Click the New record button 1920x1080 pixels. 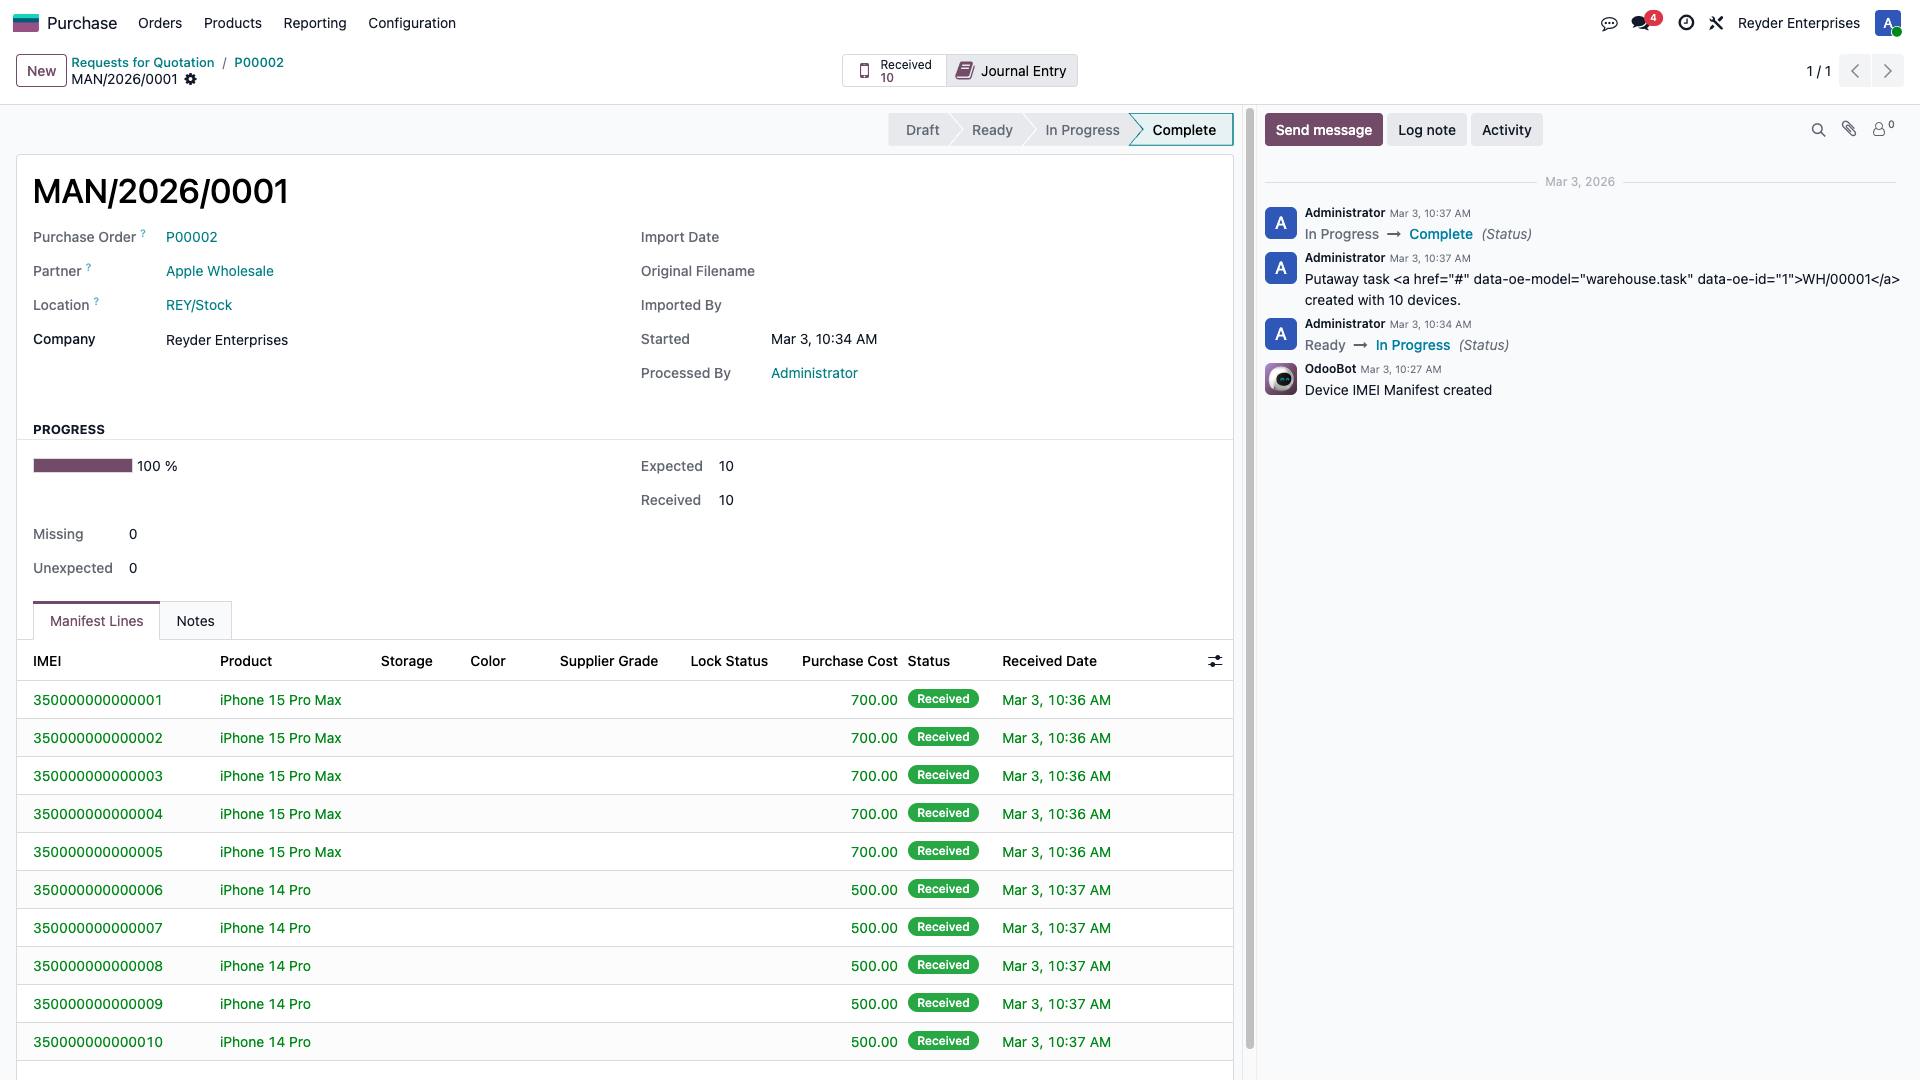tap(42, 71)
